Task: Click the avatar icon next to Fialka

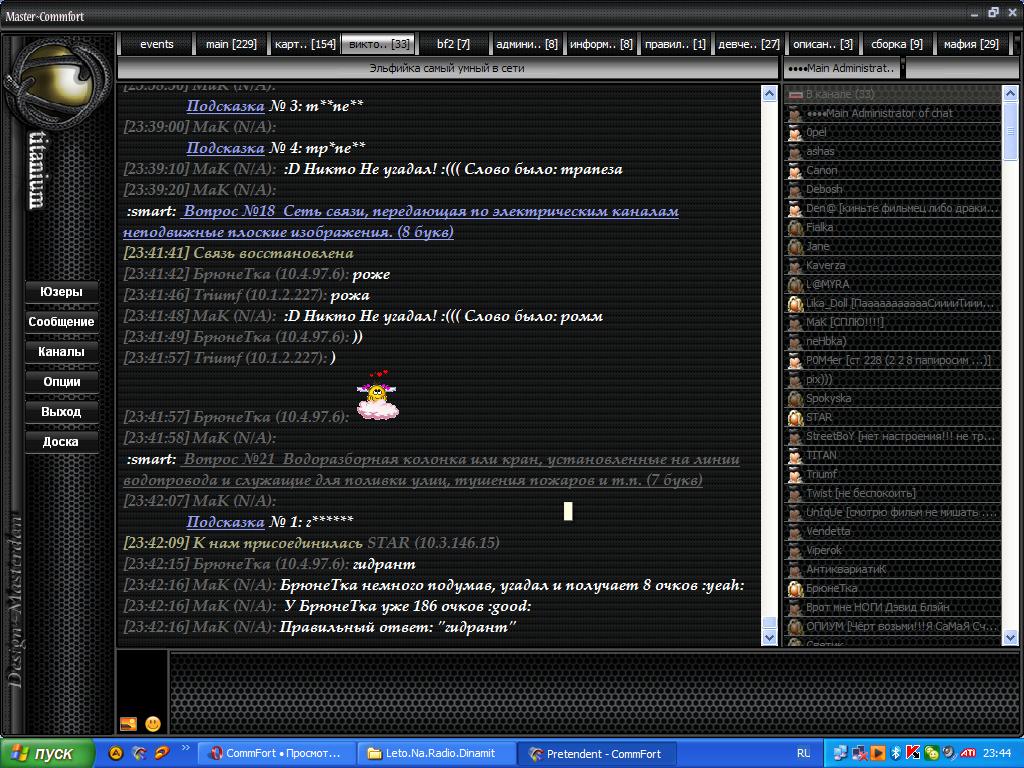Action: (x=795, y=228)
